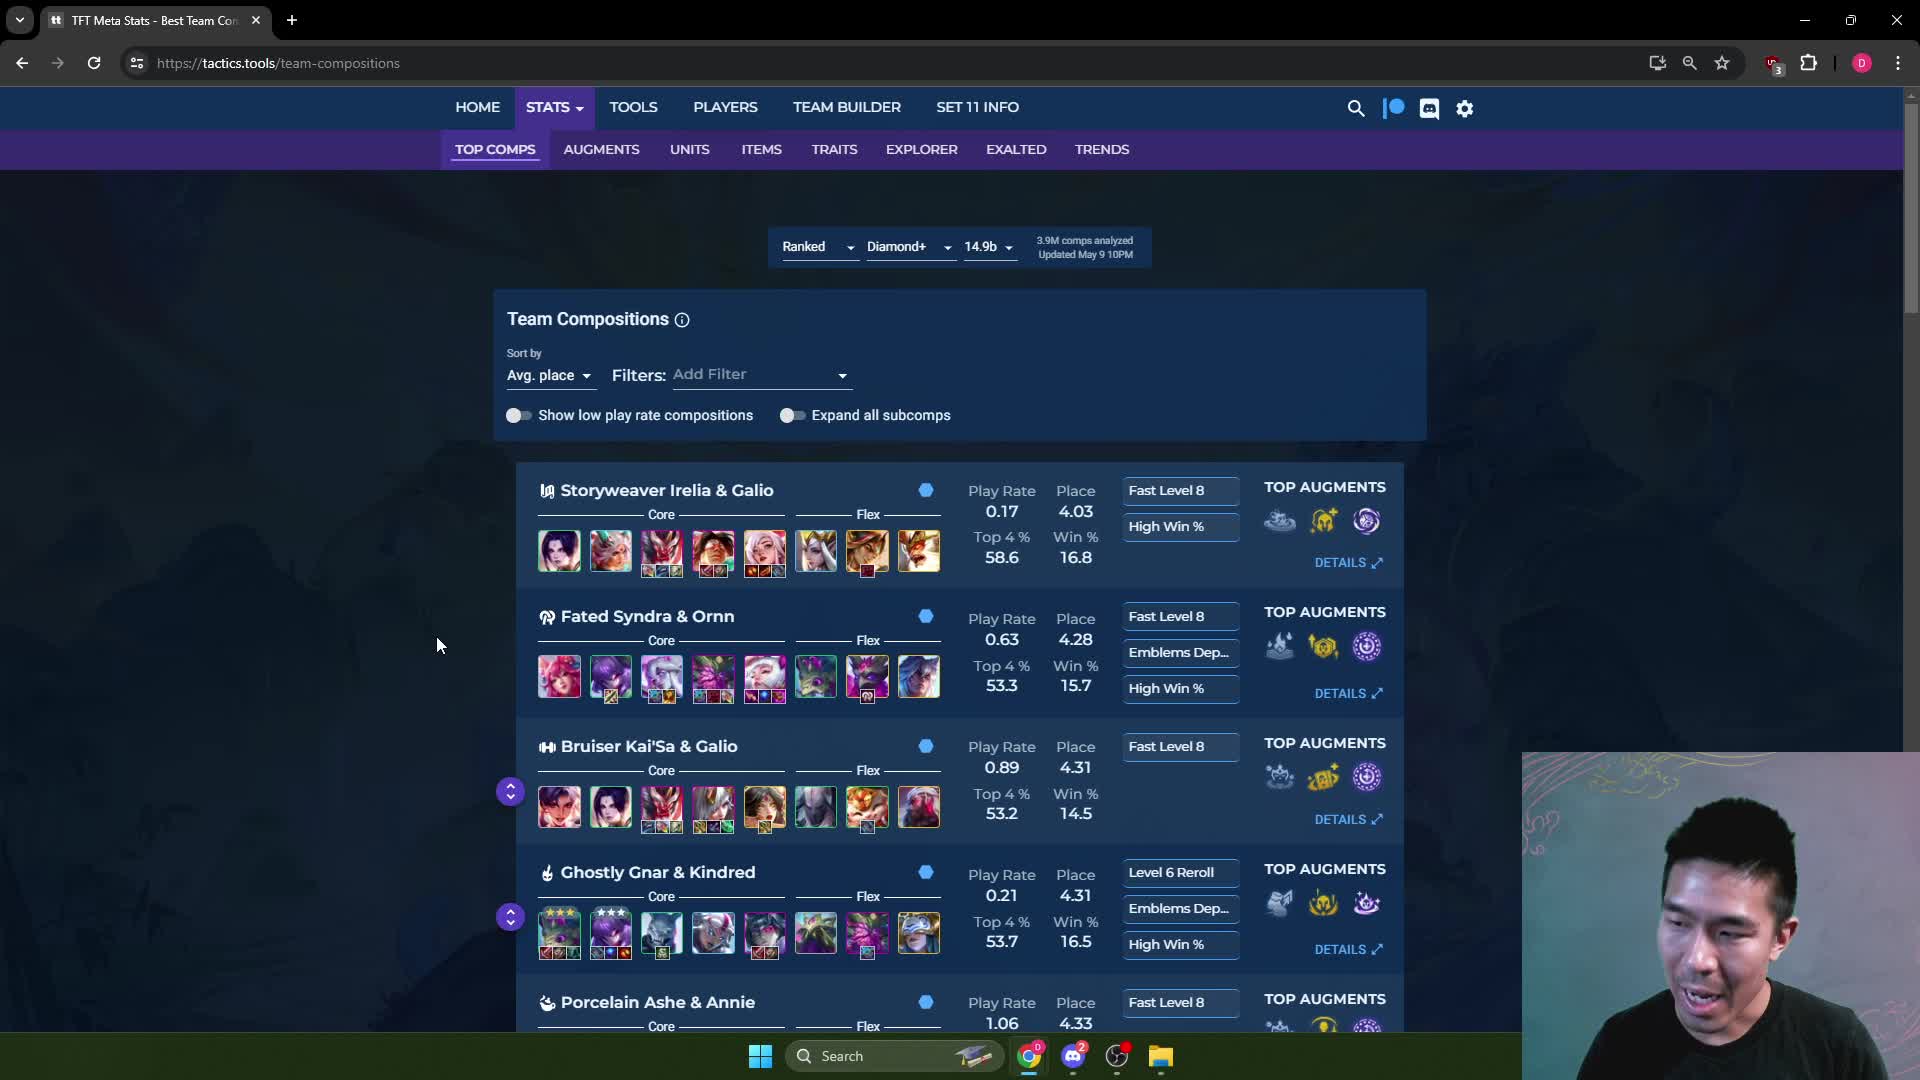Click Chrome icon in Windows taskbar
This screenshot has height=1080, width=1920.
click(x=1029, y=1056)
